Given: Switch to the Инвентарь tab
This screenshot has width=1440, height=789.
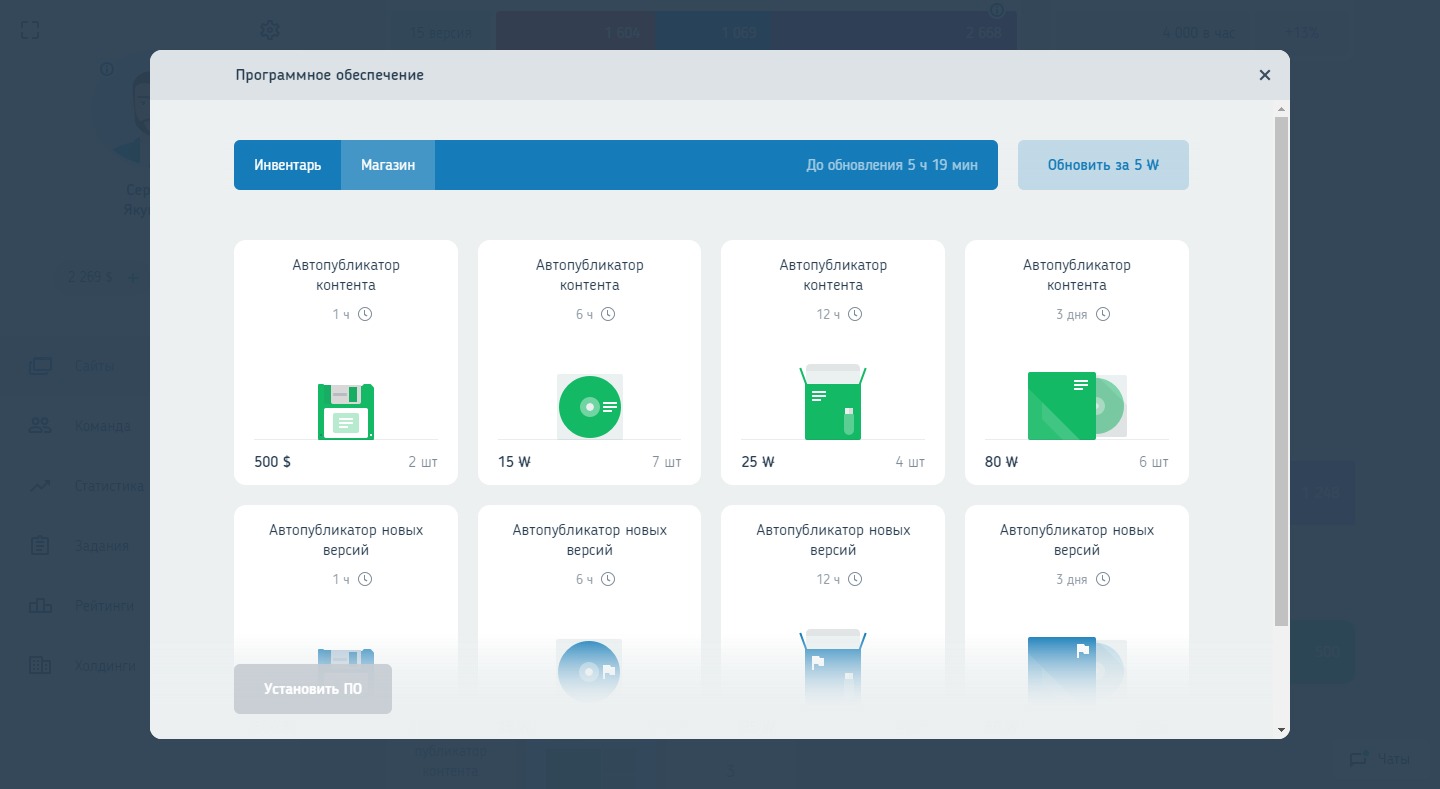Looking at the screenshot, I should click(x=288, y=165).
